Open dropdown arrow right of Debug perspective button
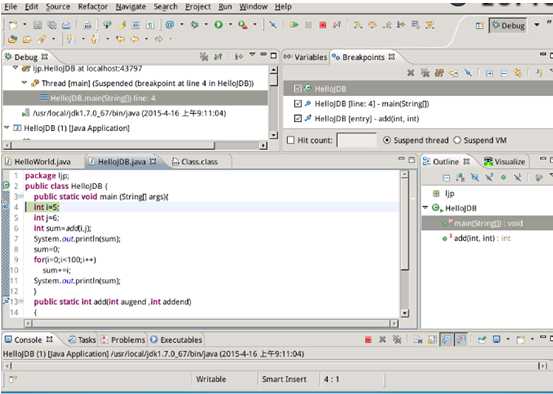This screenshot has width=553, height=394. click(x=536, y=25)
